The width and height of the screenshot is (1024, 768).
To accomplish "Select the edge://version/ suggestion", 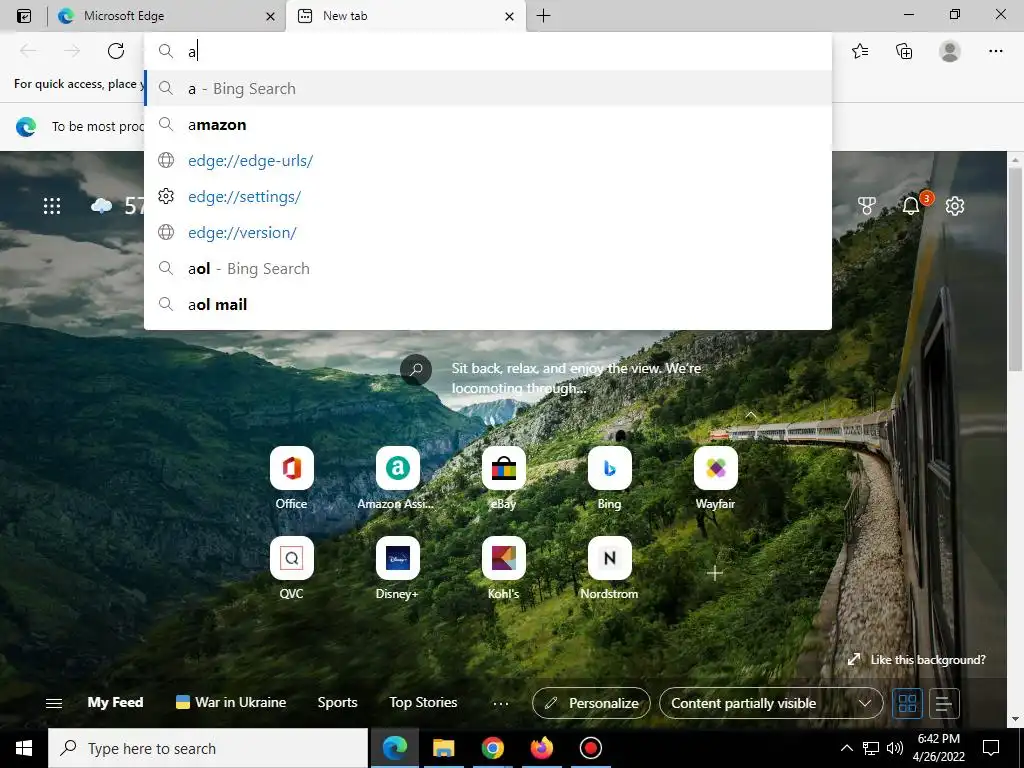I will coord(488,232).
